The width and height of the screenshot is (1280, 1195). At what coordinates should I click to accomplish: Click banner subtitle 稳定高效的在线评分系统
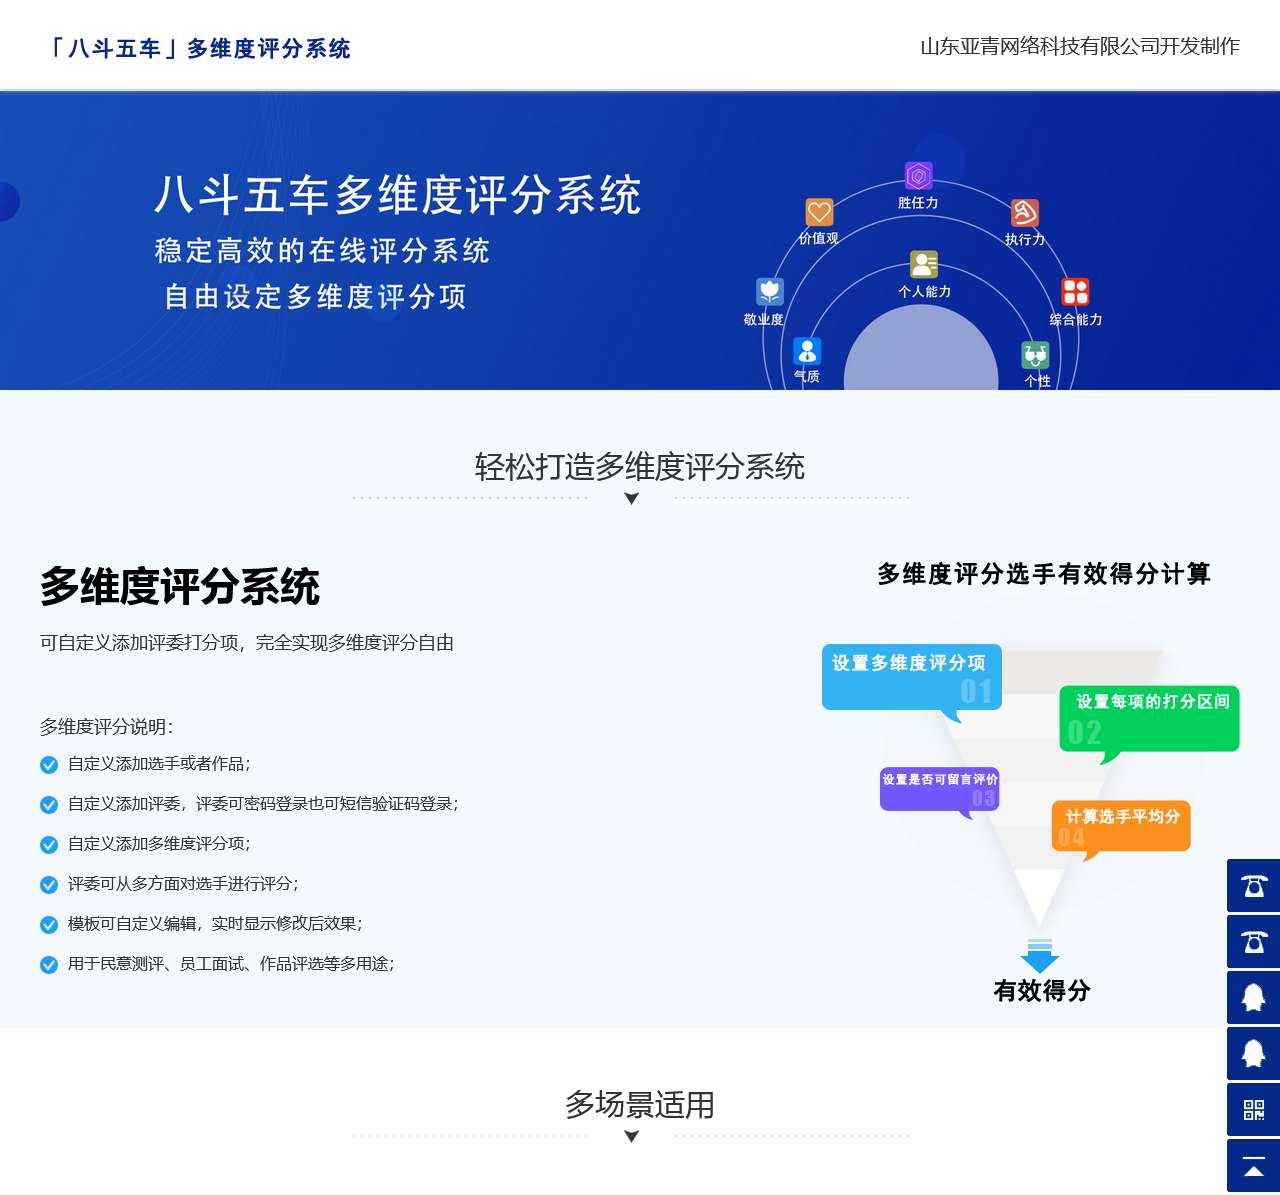(x=322, y=250)
